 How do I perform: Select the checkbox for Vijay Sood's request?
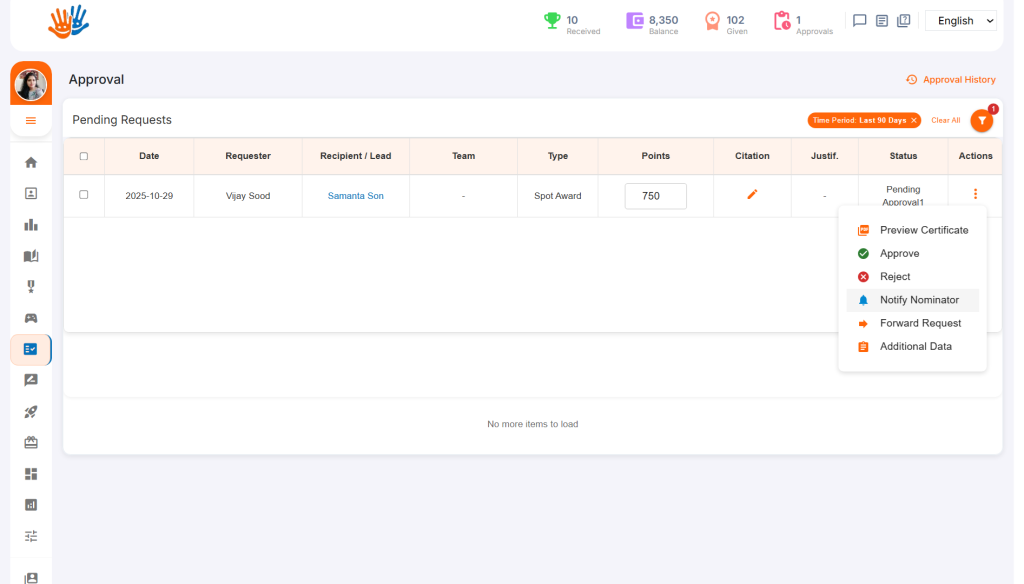(x=84, y=195)
